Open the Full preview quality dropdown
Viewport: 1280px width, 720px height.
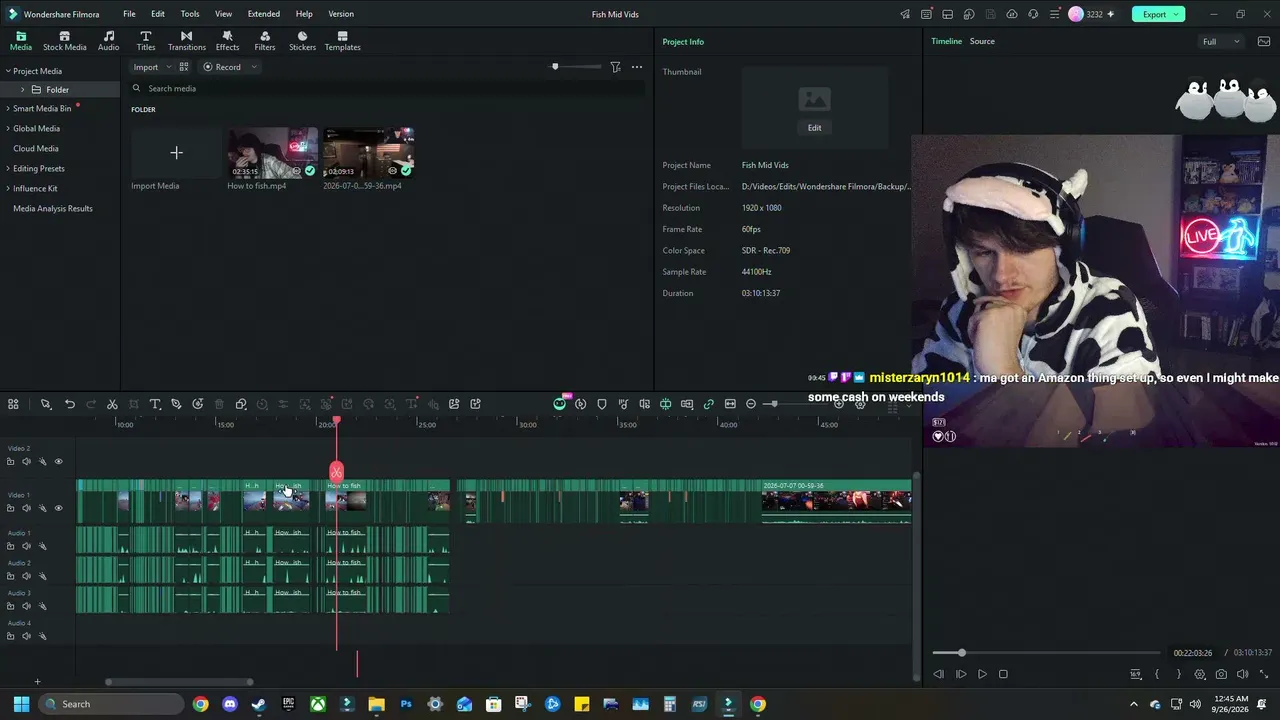[1221, 41]
